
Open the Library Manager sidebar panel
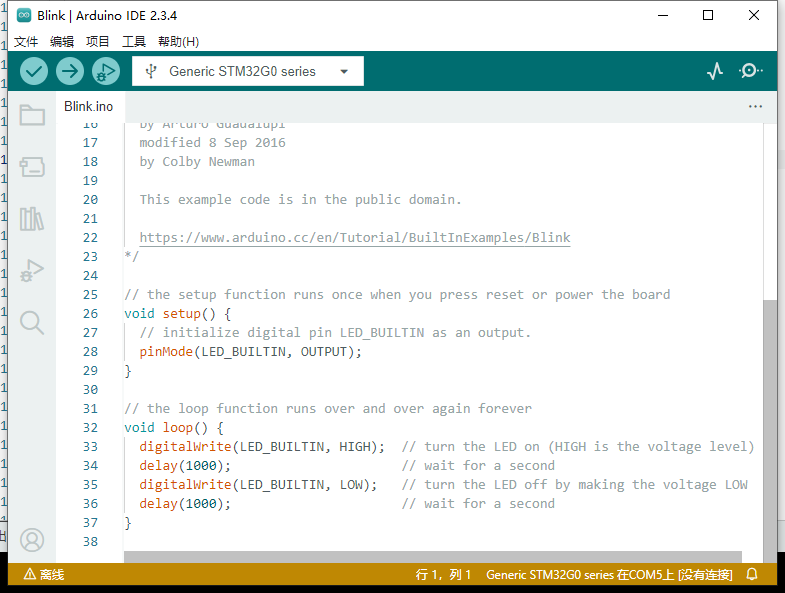click(32, 219)
